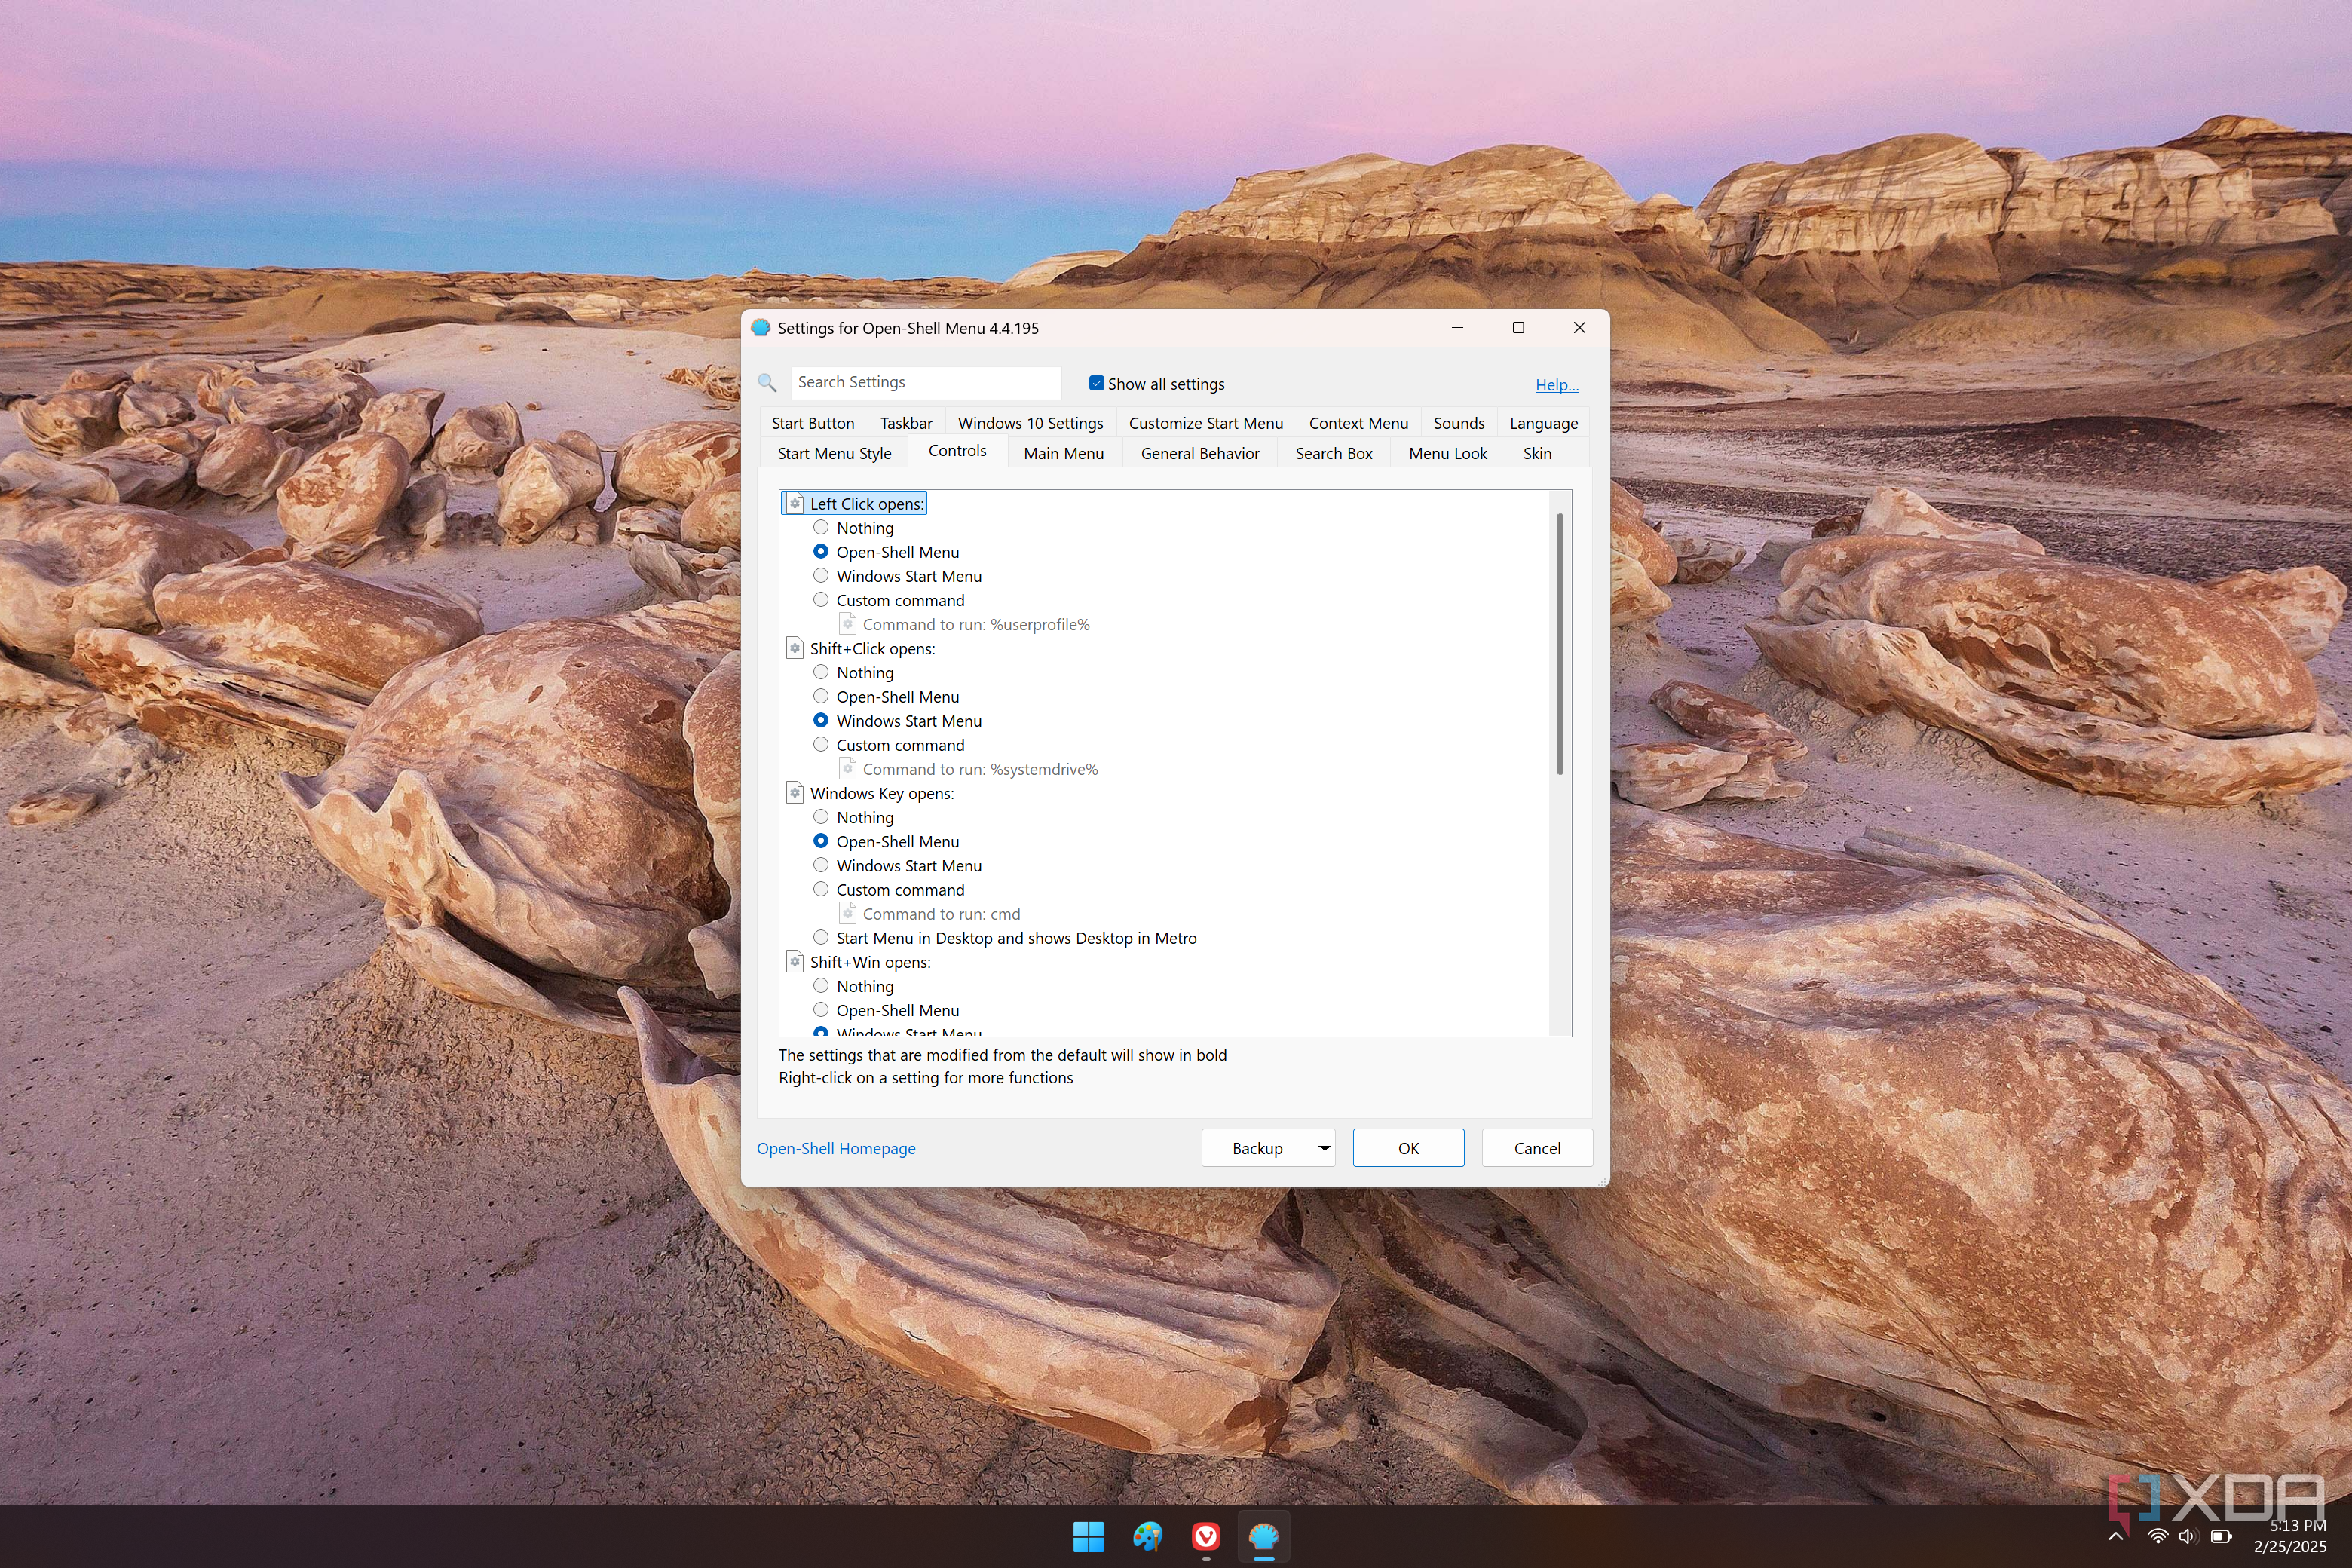Click the OK button
Screen dimensions: 2352x1568
(1408, 1148)
